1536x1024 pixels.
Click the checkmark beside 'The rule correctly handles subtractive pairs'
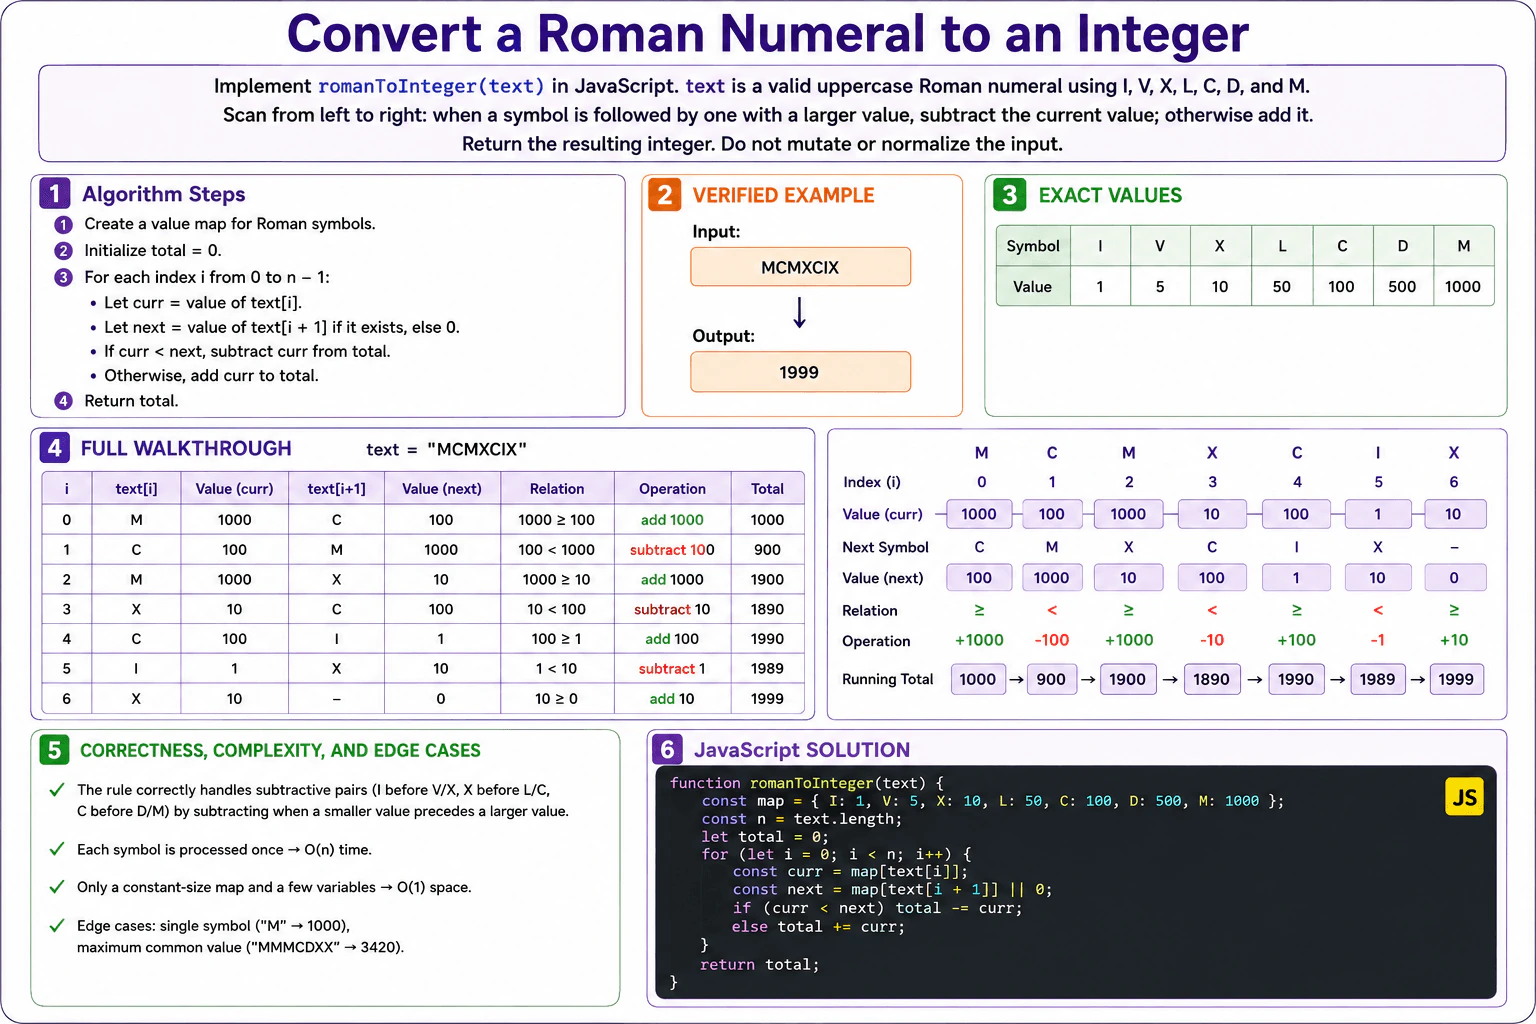tap(57, 789)
